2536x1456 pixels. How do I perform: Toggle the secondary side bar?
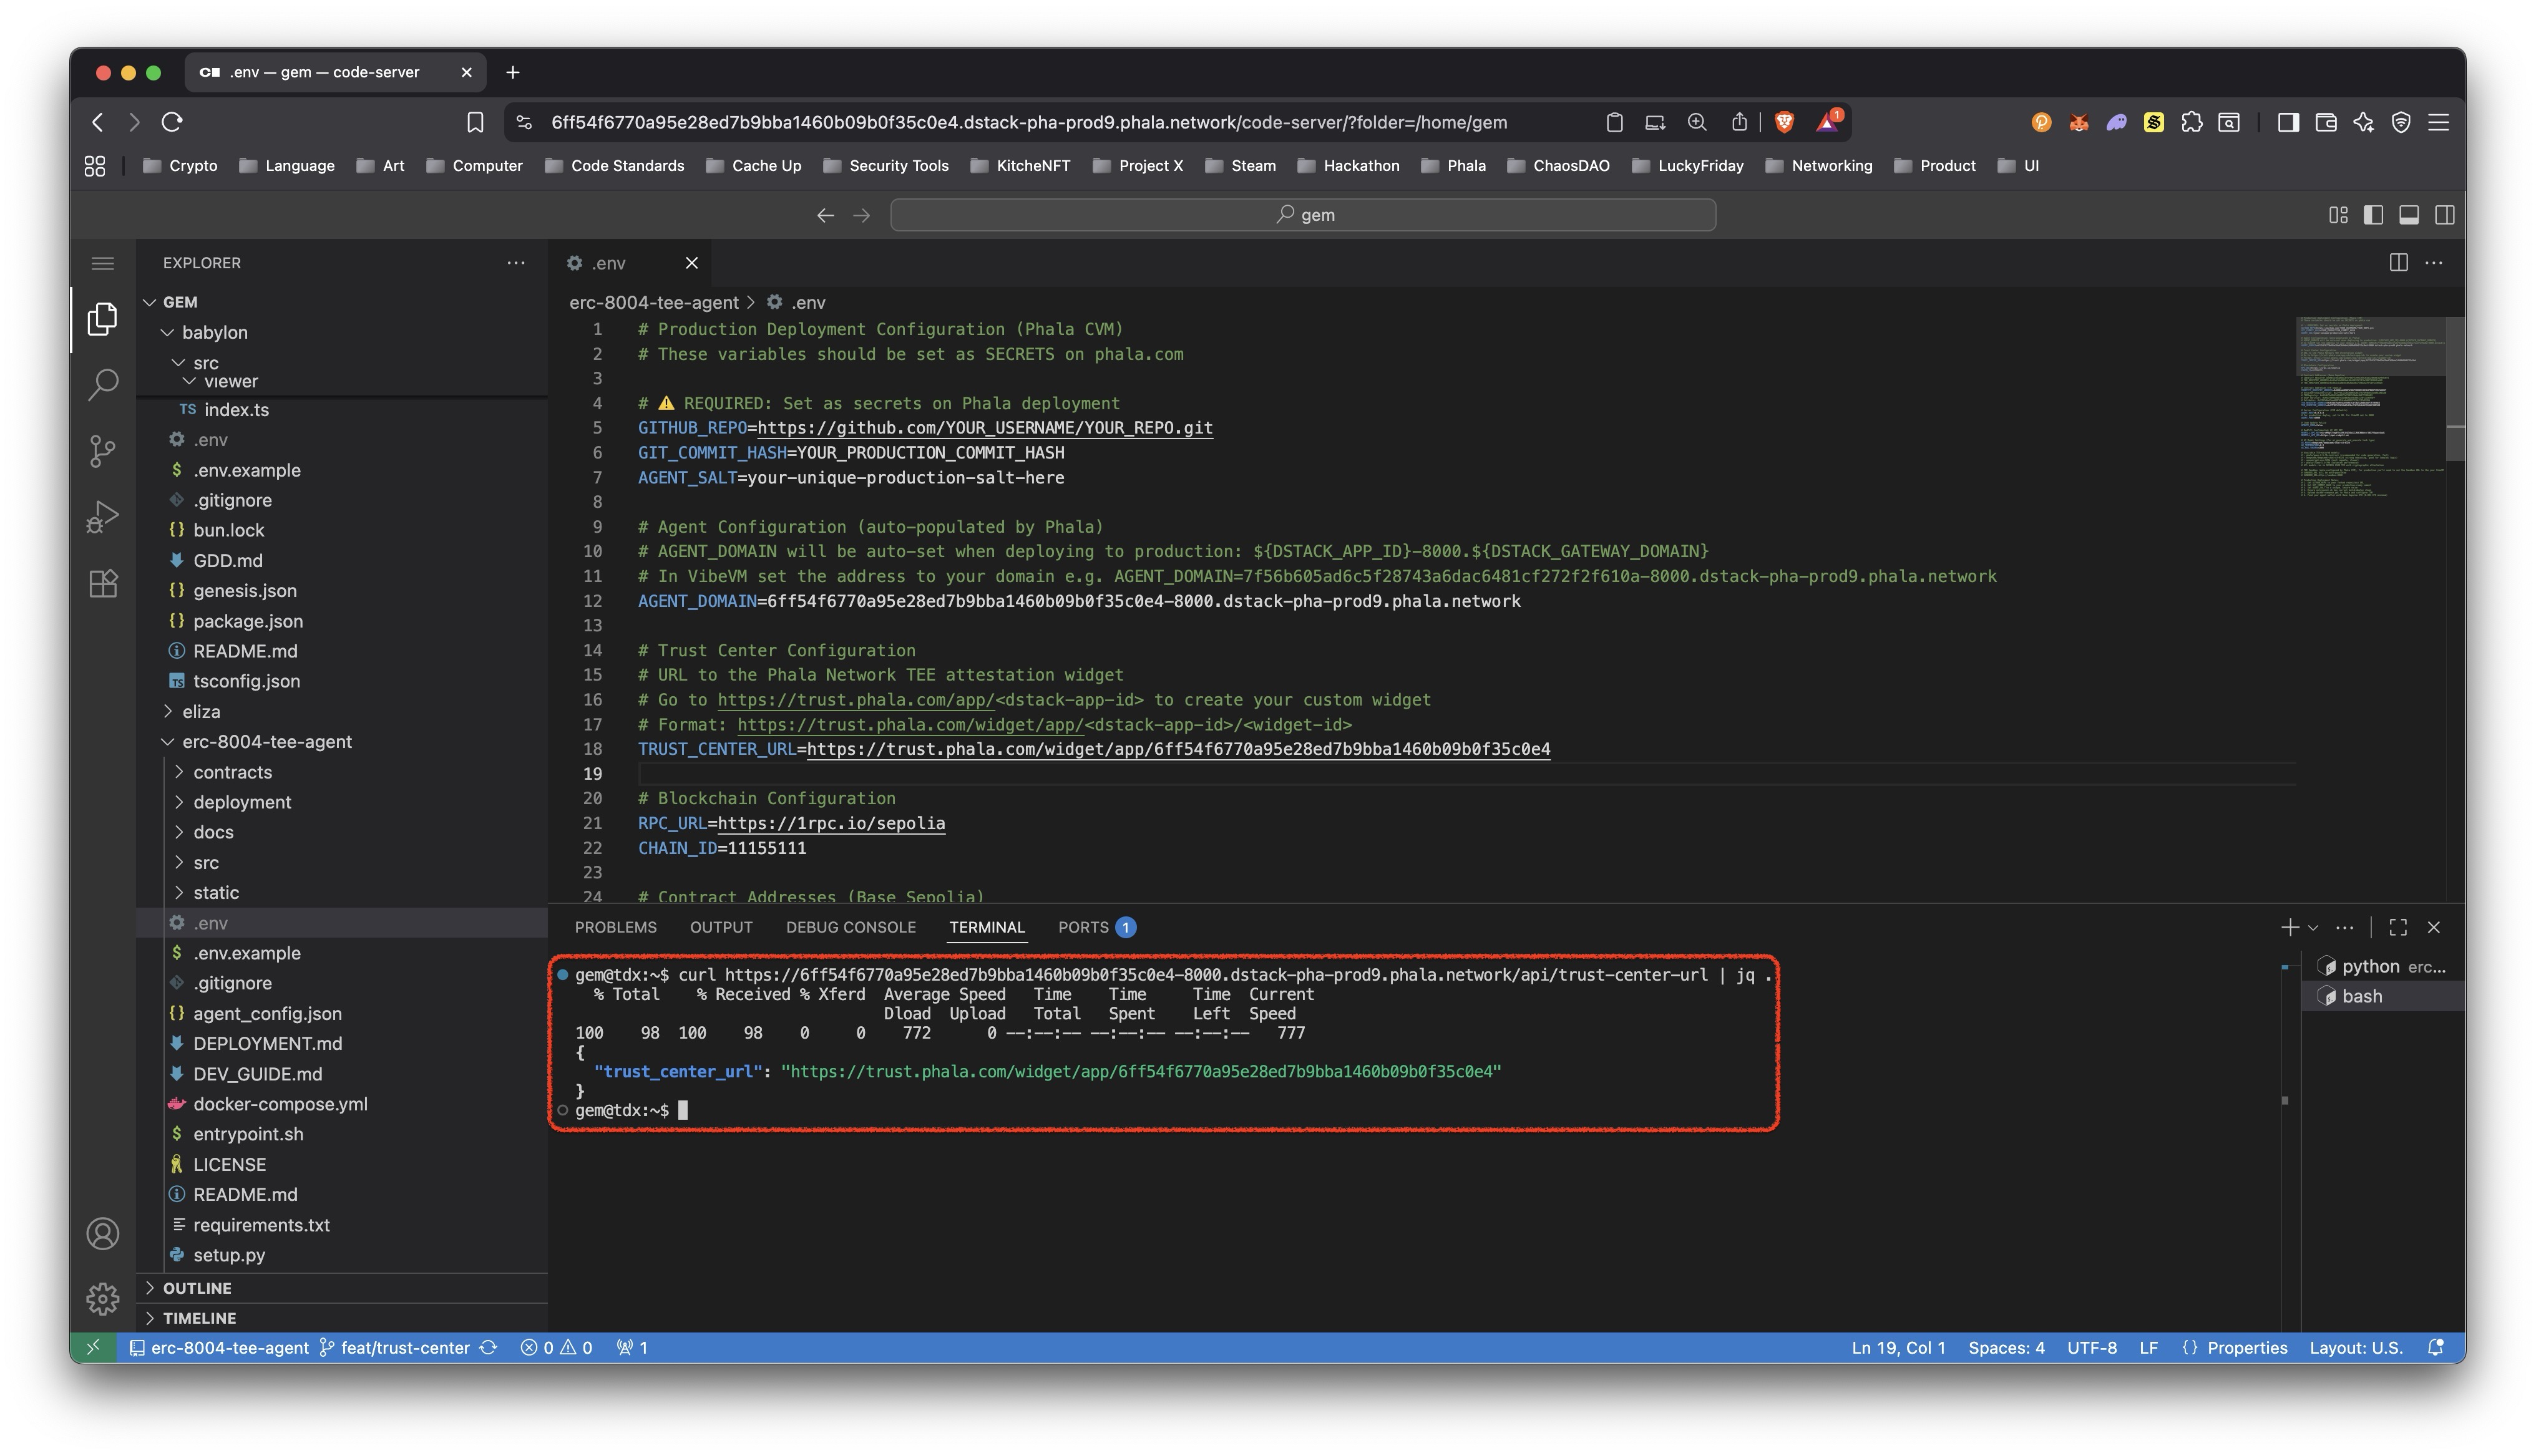tap(2445, 215)
